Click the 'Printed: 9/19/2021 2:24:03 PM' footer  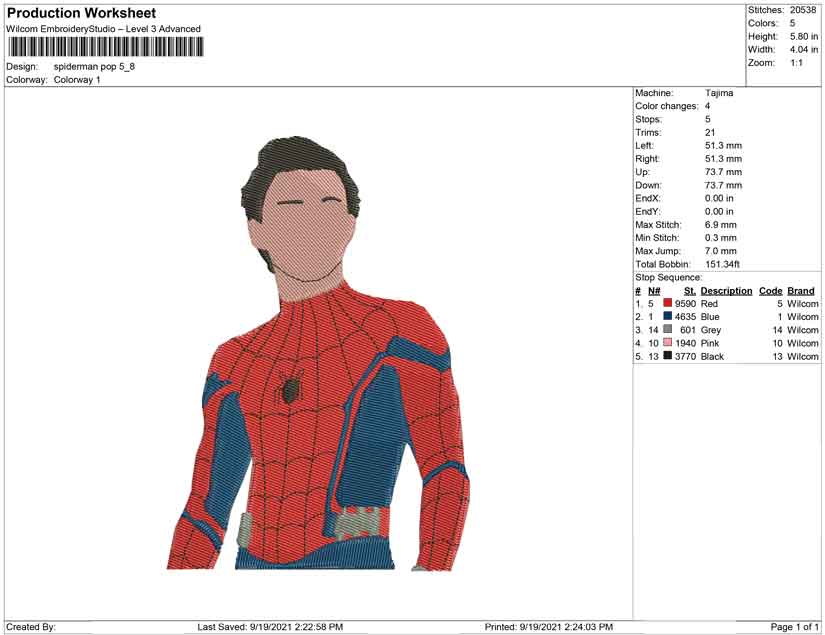coord(549,627)
